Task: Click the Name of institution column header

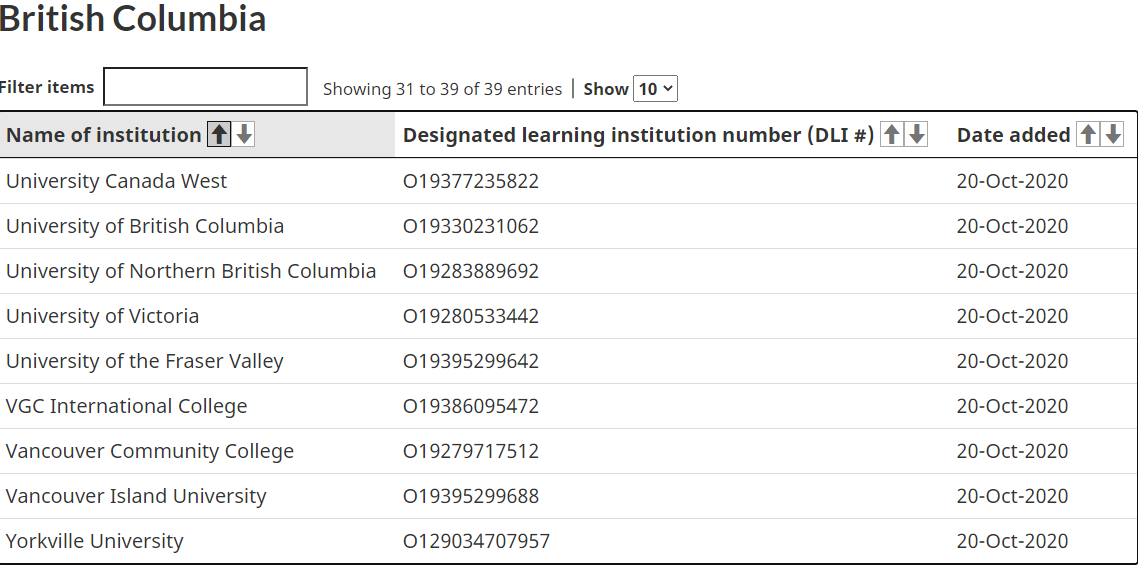Action: 104,135
